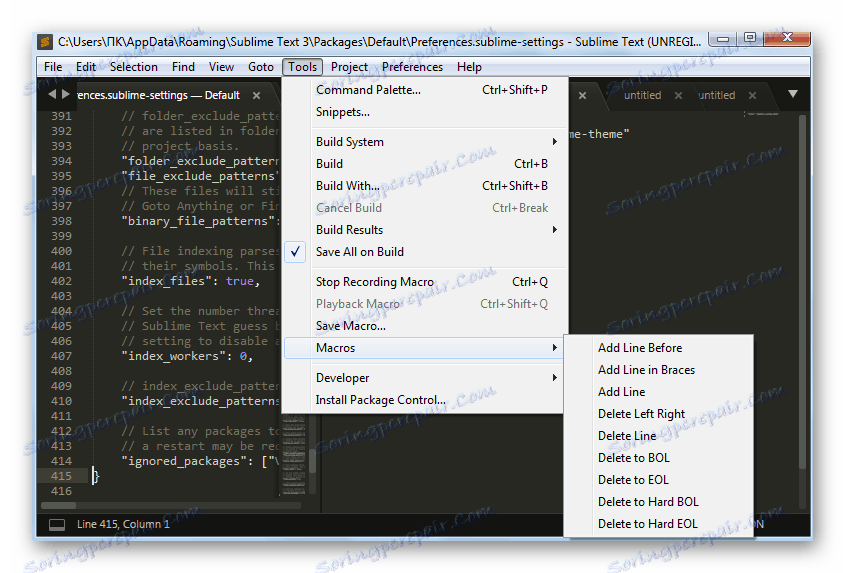This screenshot has height=573, width=845.
Task: Select the Add Line macro
Action: coord(659,392)
